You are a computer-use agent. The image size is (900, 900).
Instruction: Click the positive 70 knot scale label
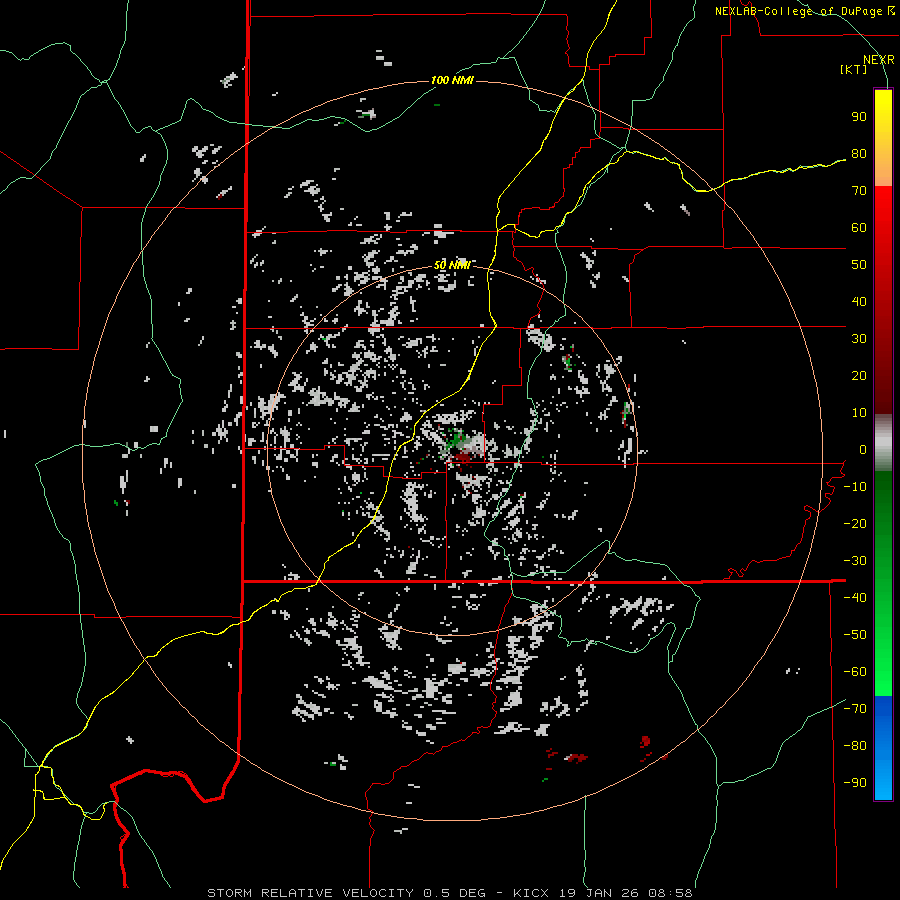click(859, 191)
